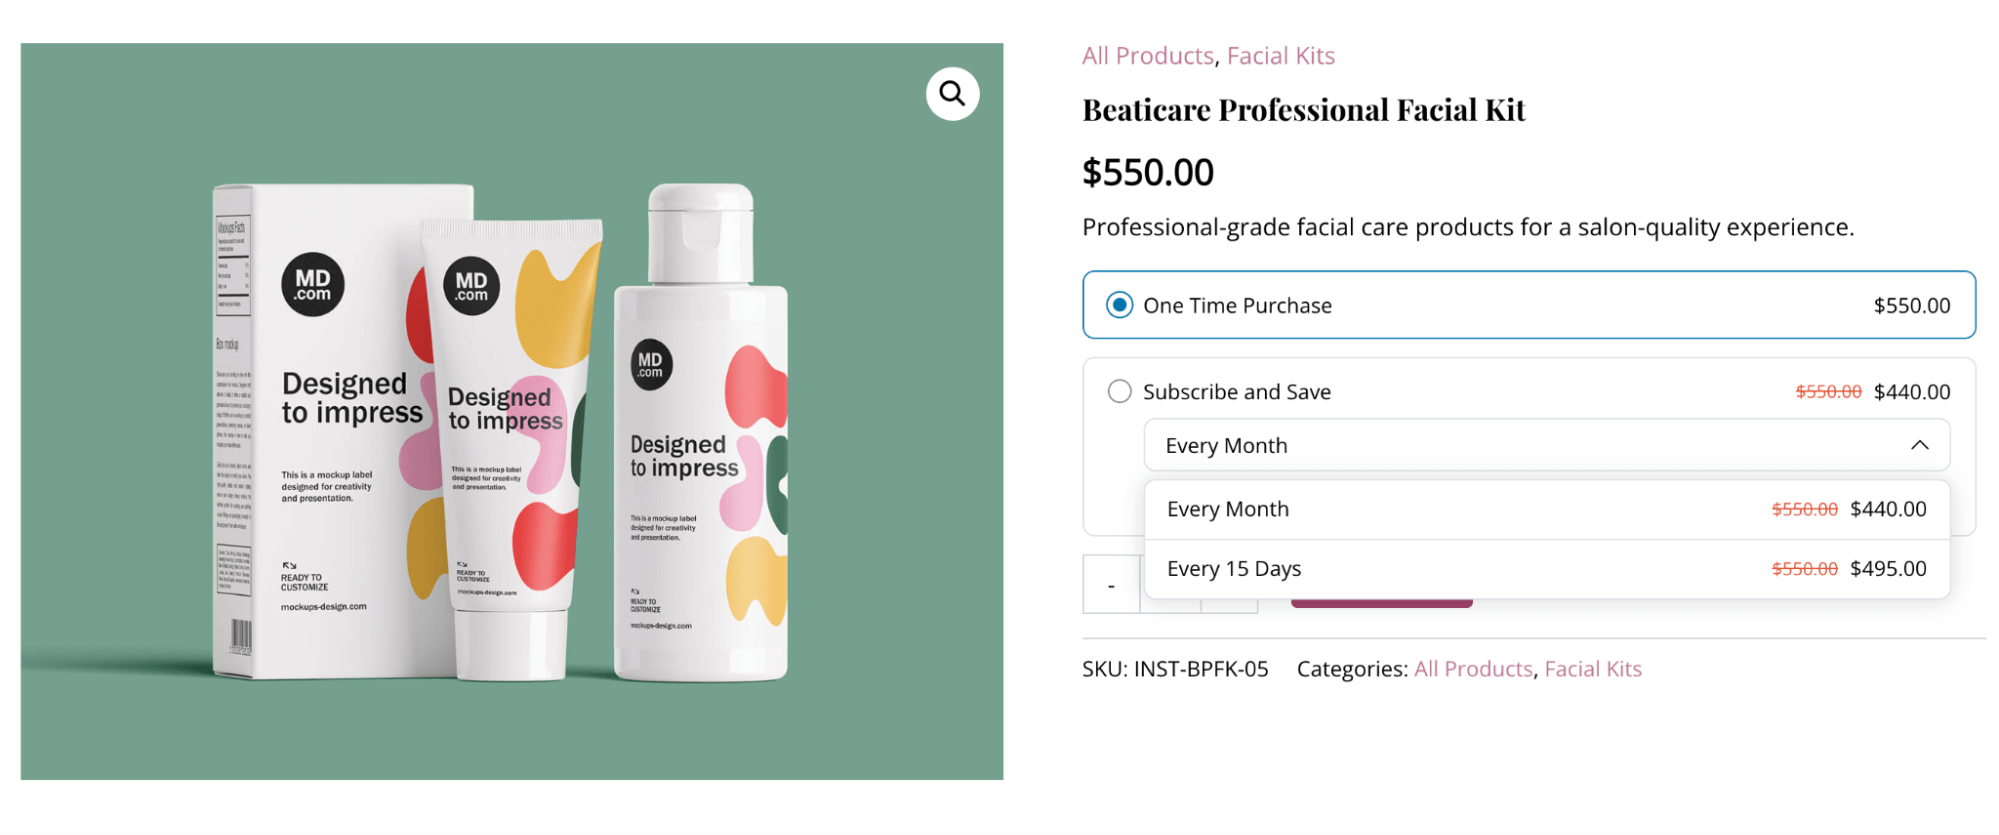Click the One Time Purchase radio button
This screenshot has height=835, width=1999.
pyautogui.click(x=1119, y=305)
